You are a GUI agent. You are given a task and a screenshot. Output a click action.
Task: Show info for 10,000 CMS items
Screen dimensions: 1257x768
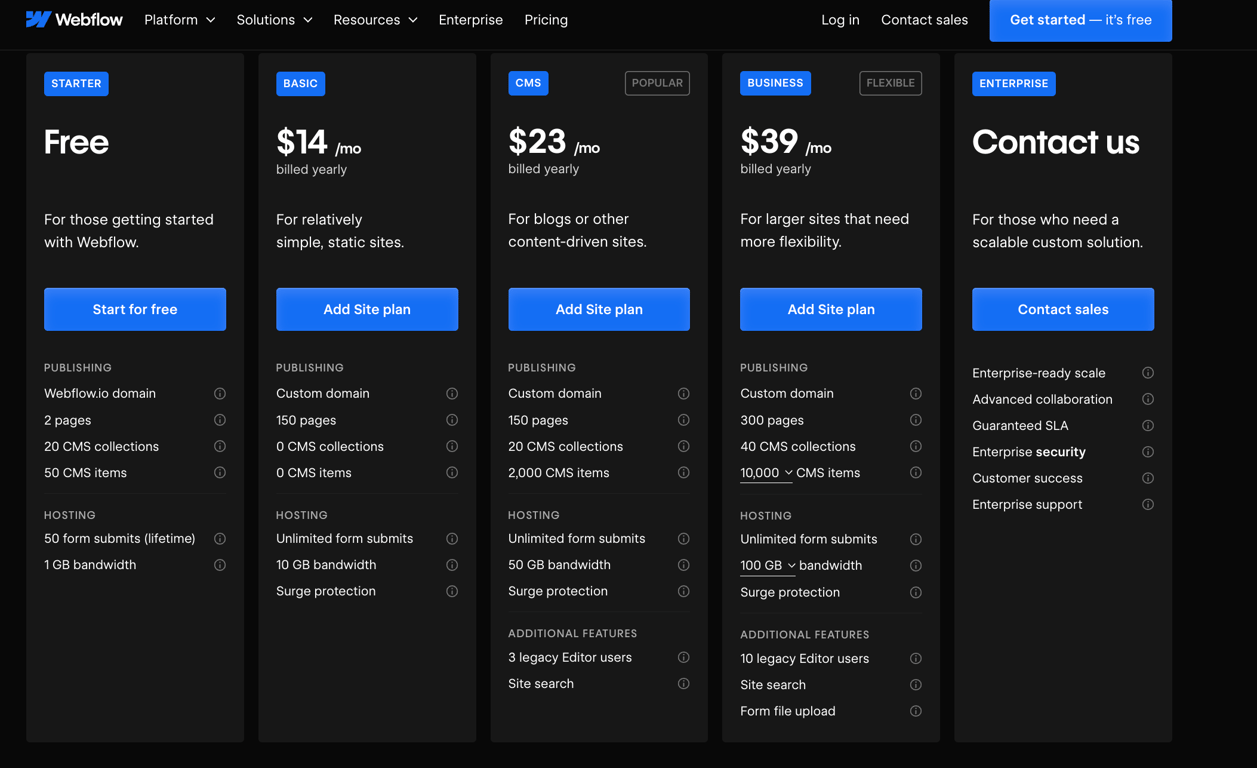pyautogui.click(x=916, y=473)
